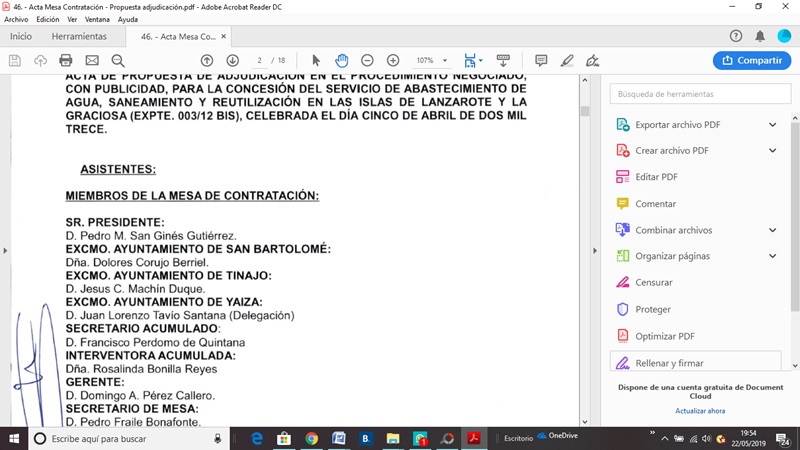Select the hand pan tool
This screenshot has height=450, width=800.
pyautogui.click(x=341, y=61)
